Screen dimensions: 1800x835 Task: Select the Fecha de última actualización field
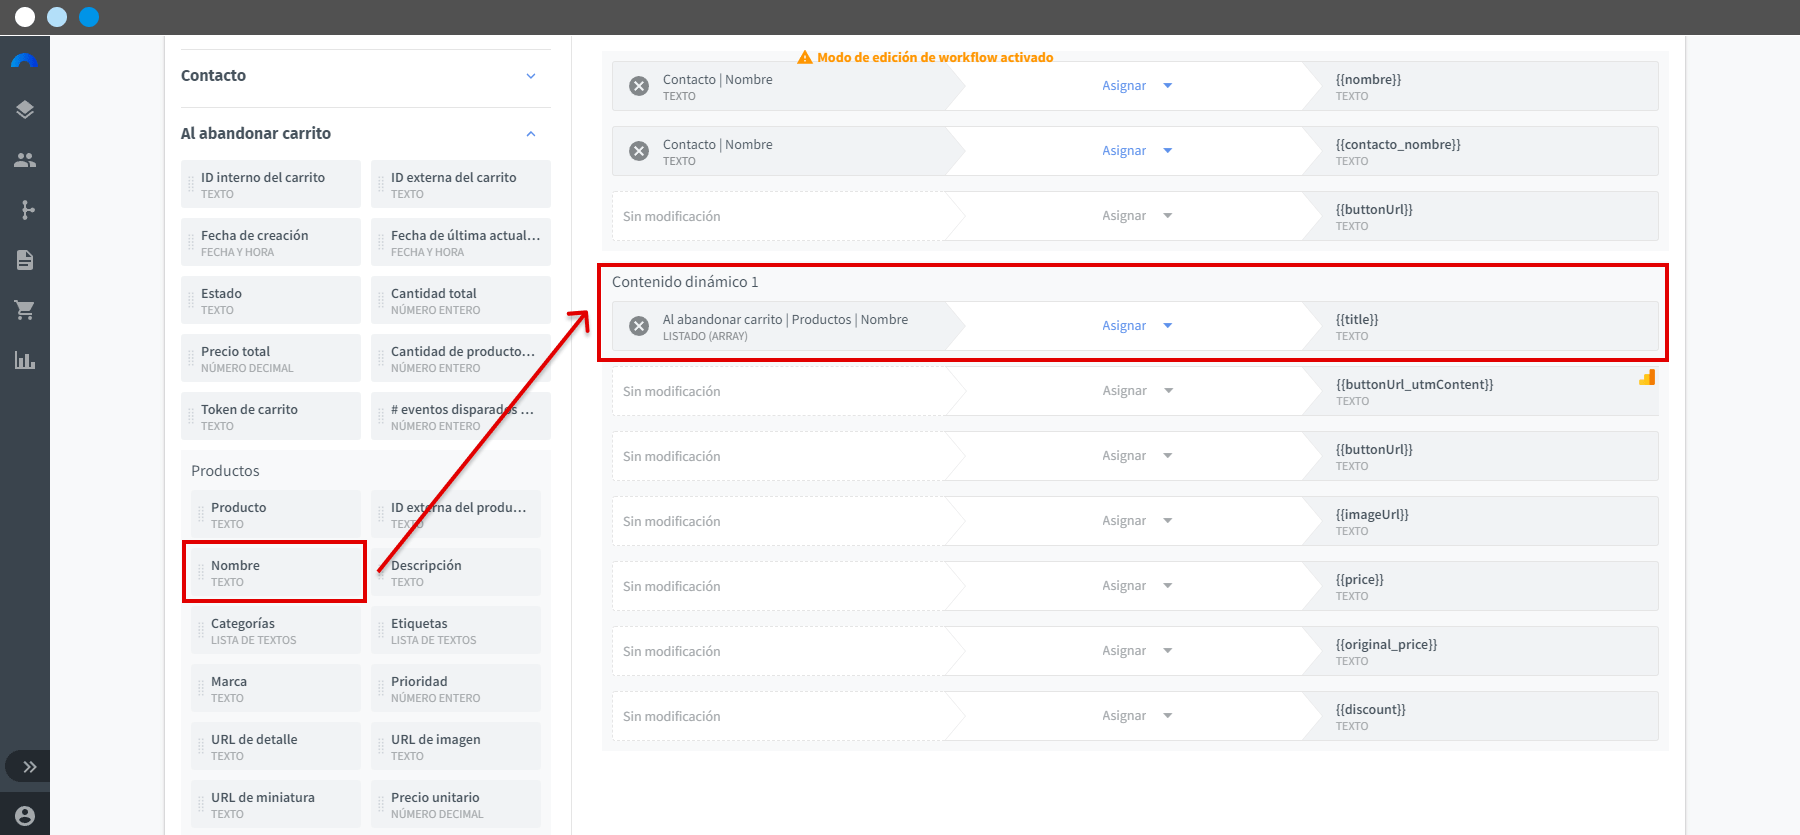pyautogui.click(x=461, y=242)
